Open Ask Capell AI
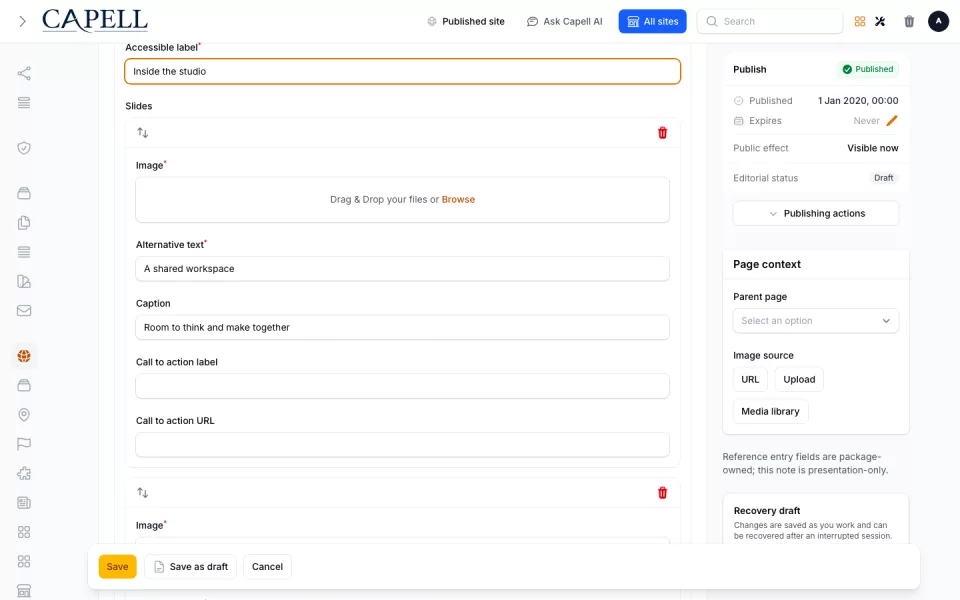The height and width of the screenshot is (600, 960). [564, 21]
